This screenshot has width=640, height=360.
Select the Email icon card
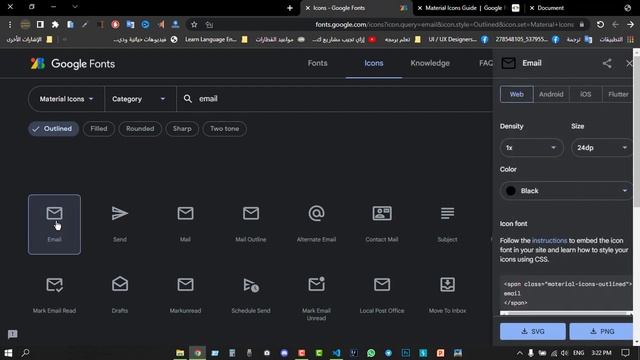tap(54, 224)
